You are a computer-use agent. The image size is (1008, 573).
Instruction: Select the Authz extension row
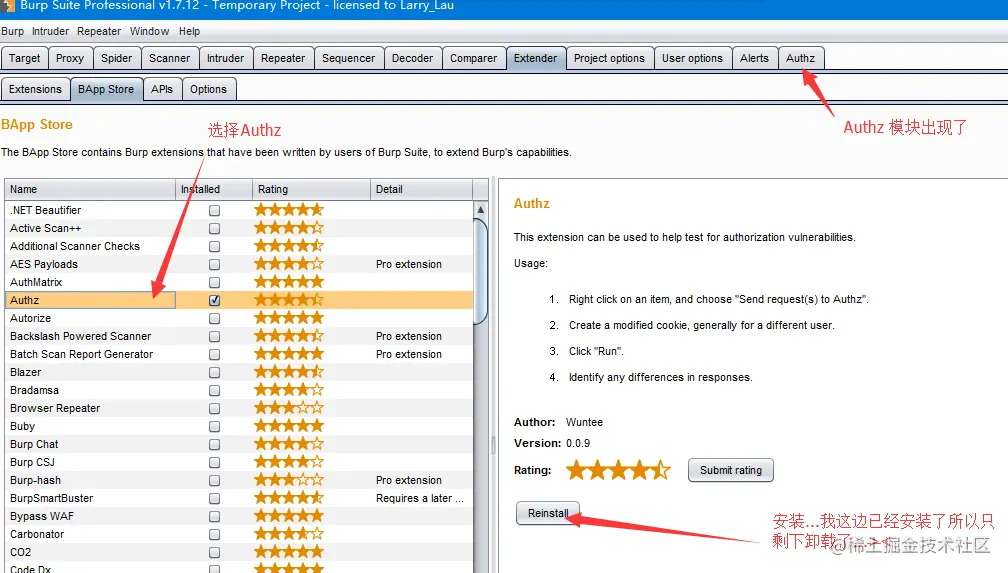[x=239, y=300]
